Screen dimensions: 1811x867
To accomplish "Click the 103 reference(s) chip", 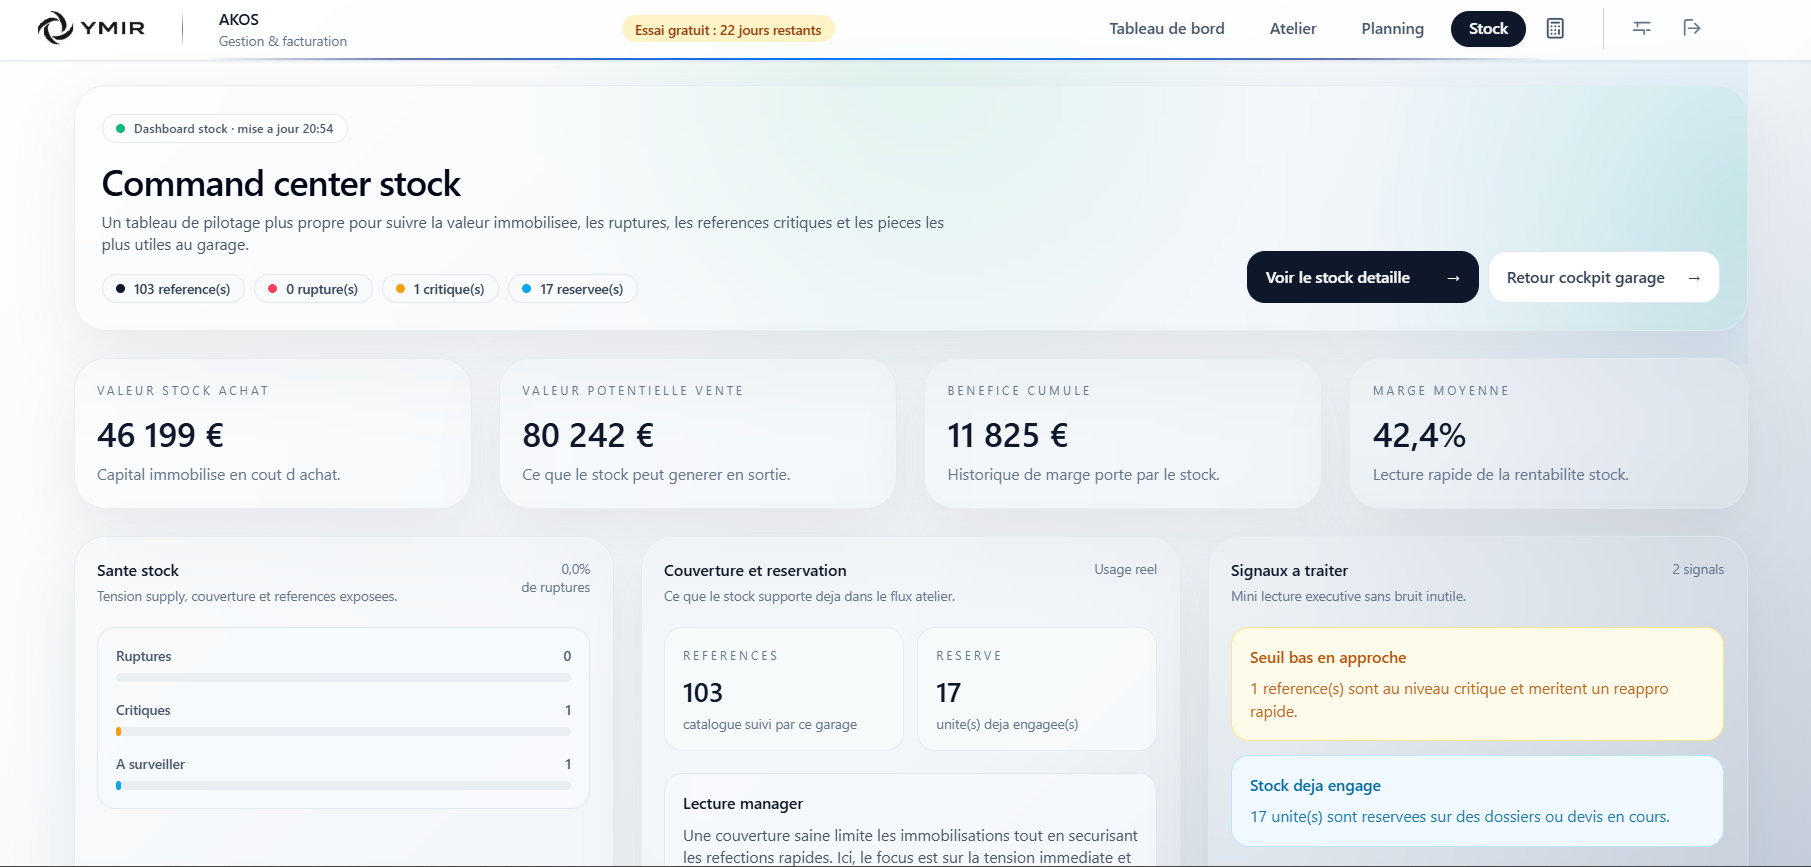I will [x=173, y=289].
